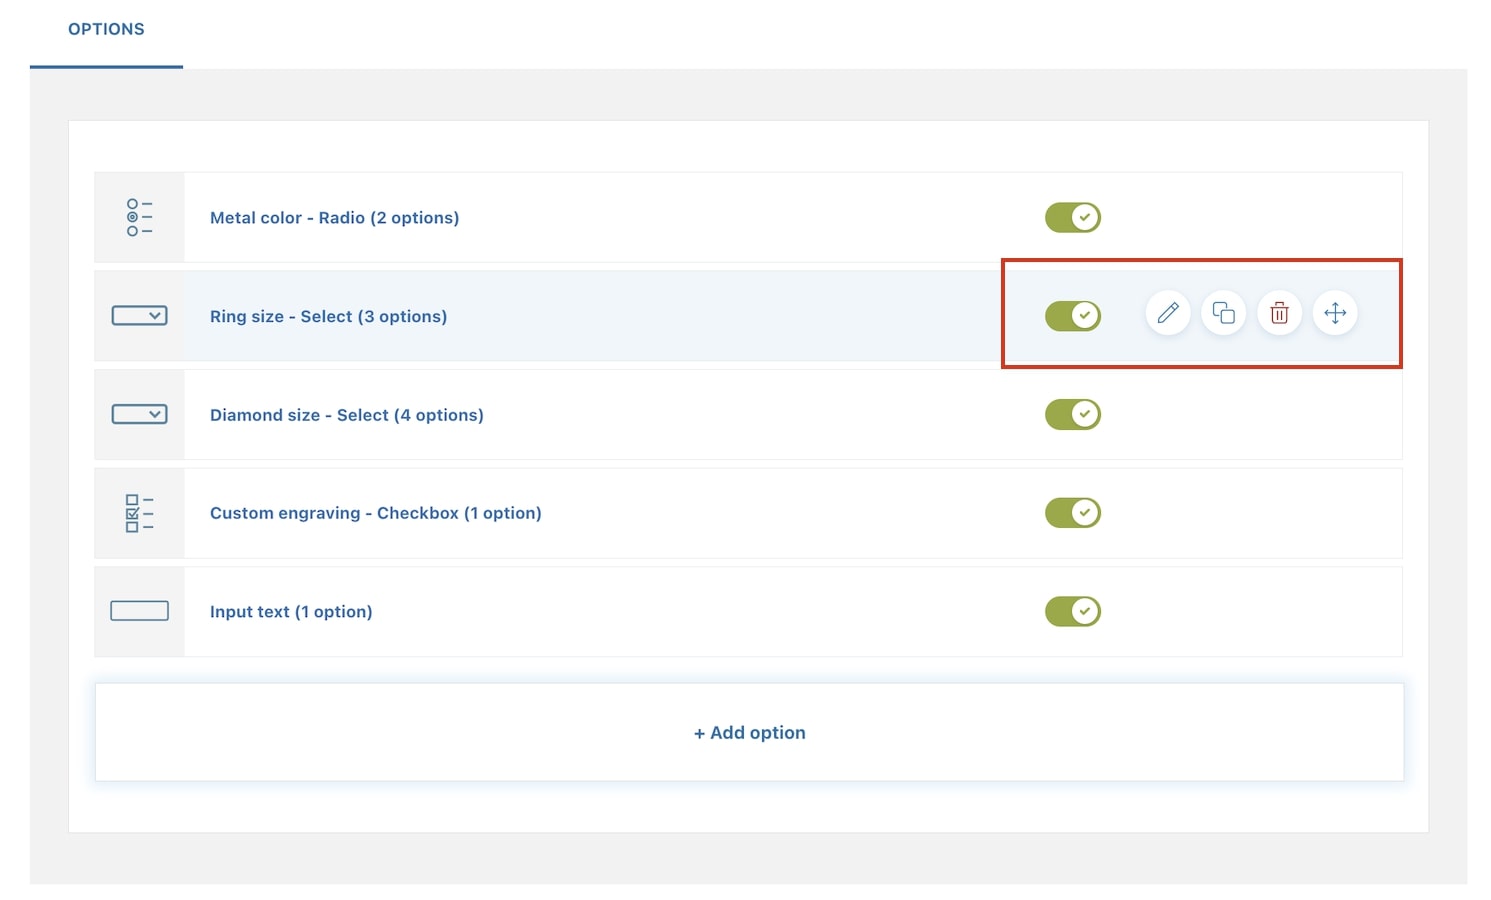Open Metal color - Radio (2 options)
1491x900 pixels.
pos(335,218)
